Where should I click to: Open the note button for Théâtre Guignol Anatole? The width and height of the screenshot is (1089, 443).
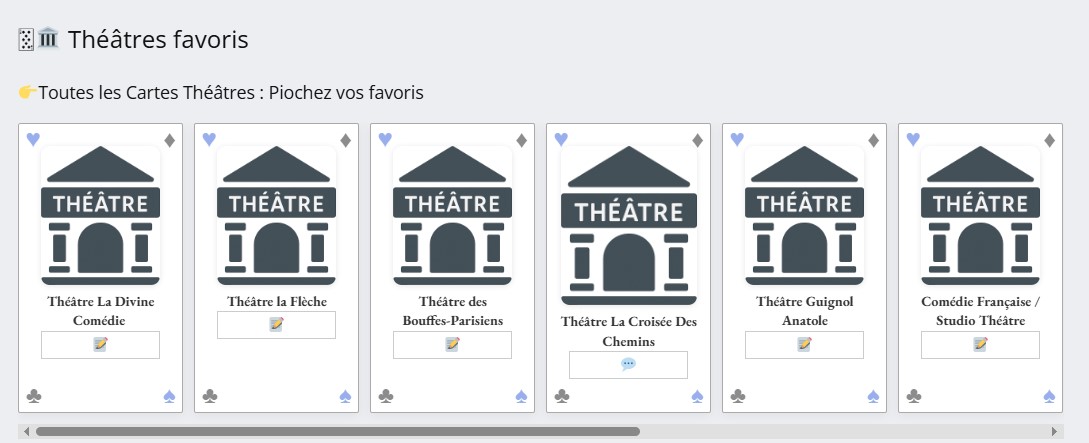tap(804, 345)
